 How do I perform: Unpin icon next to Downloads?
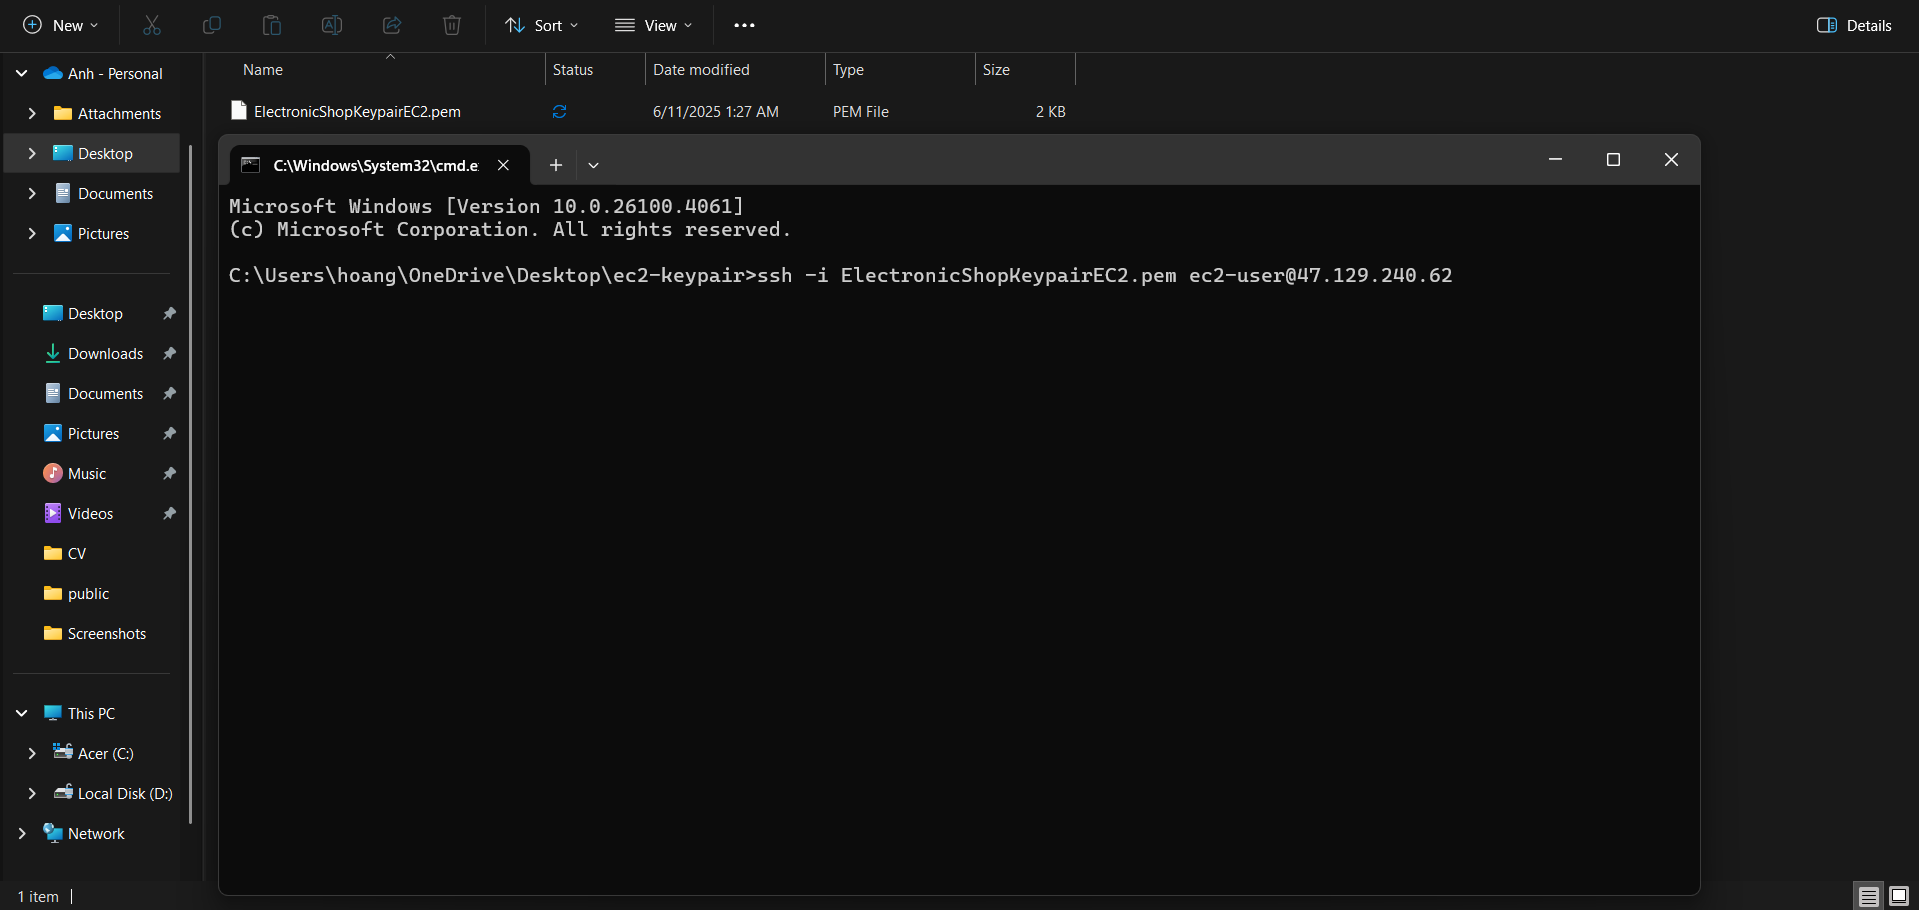[x=170, y=353]
